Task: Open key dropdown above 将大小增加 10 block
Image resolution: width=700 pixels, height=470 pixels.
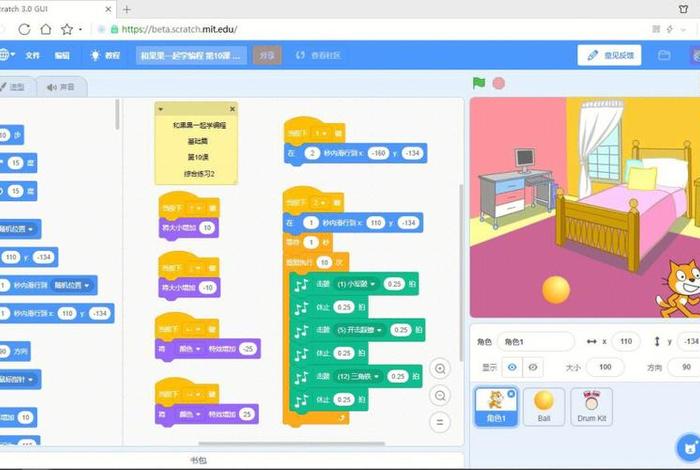Action: click(196, 208)
